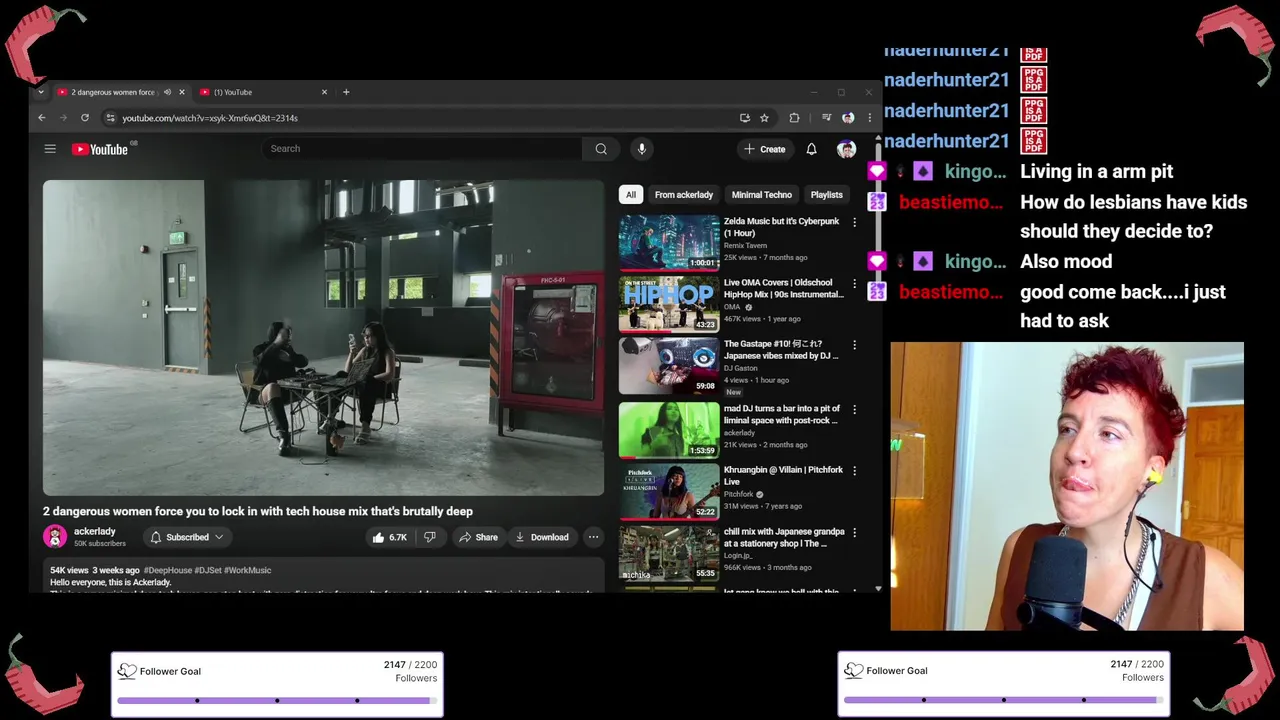Mute tab using speaker icon
Image resolution: width=1280 pixels, height=720 pixels.
(167, 92)
